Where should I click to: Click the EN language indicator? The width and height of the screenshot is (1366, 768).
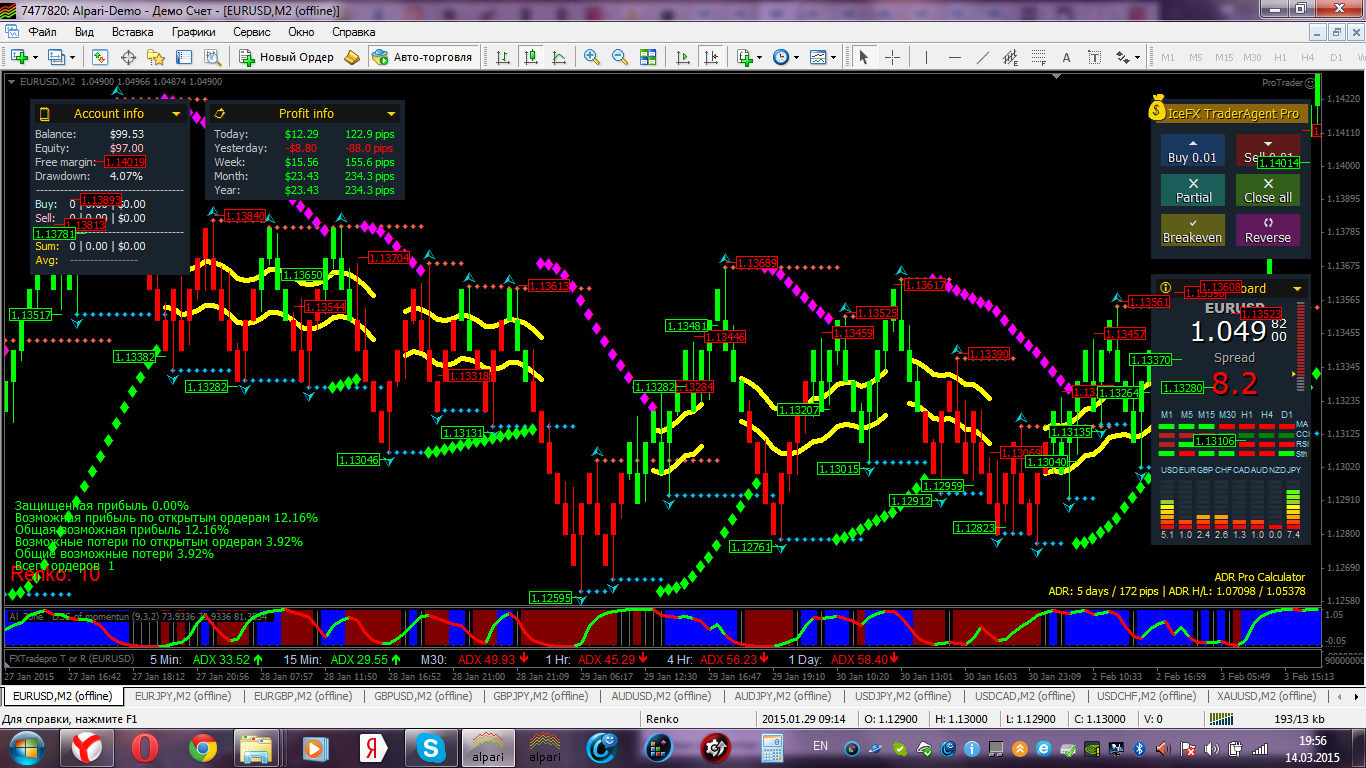tap(820, 746)
